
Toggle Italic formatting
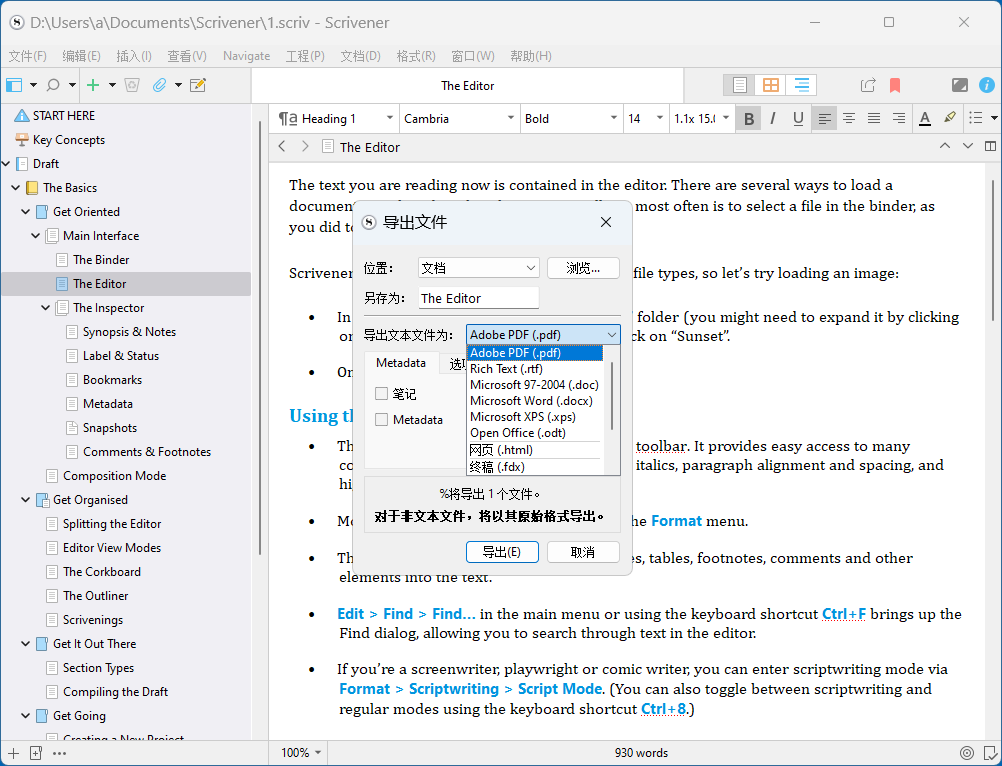click(773, 119)
